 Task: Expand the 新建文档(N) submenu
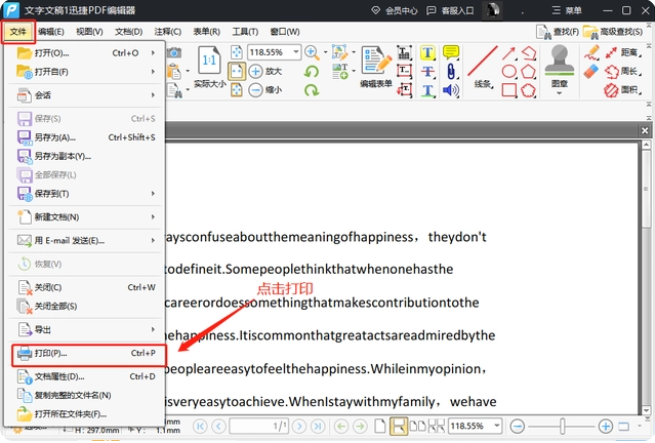point(85,217)
